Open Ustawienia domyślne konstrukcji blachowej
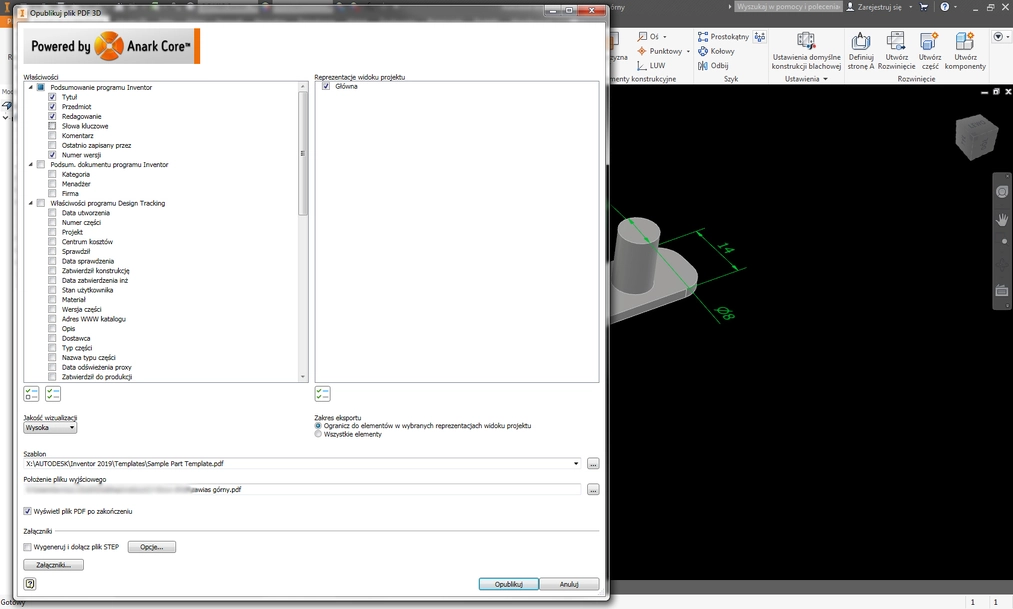The image size is (1013, 609). pyautogui.click(x=806, y=42)
